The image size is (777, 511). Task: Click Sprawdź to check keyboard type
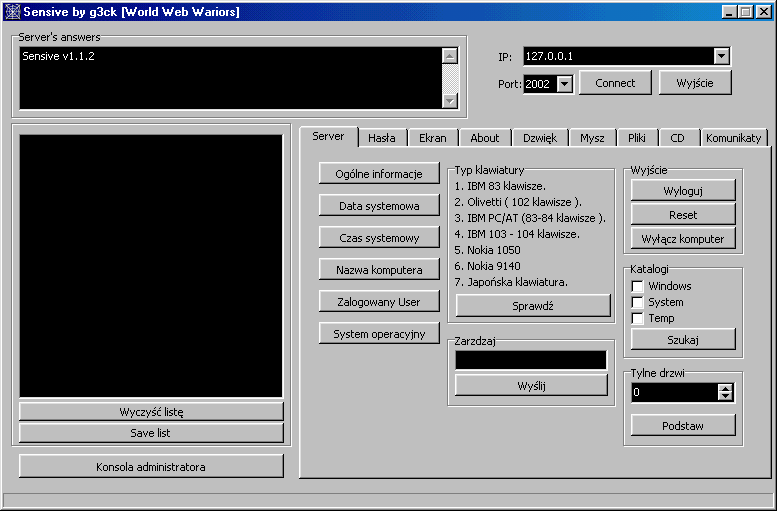coord(533,306)
